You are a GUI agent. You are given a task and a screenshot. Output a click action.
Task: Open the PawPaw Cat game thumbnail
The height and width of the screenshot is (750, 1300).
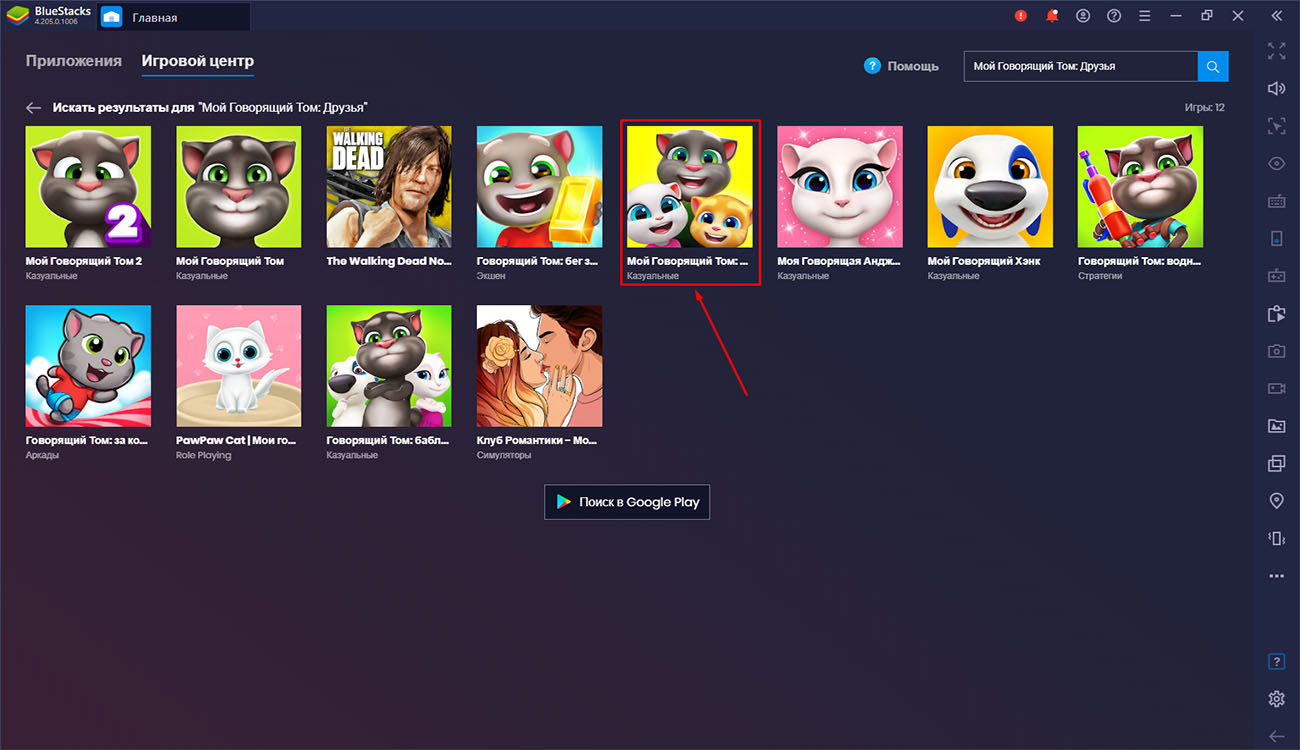point(239,366)
